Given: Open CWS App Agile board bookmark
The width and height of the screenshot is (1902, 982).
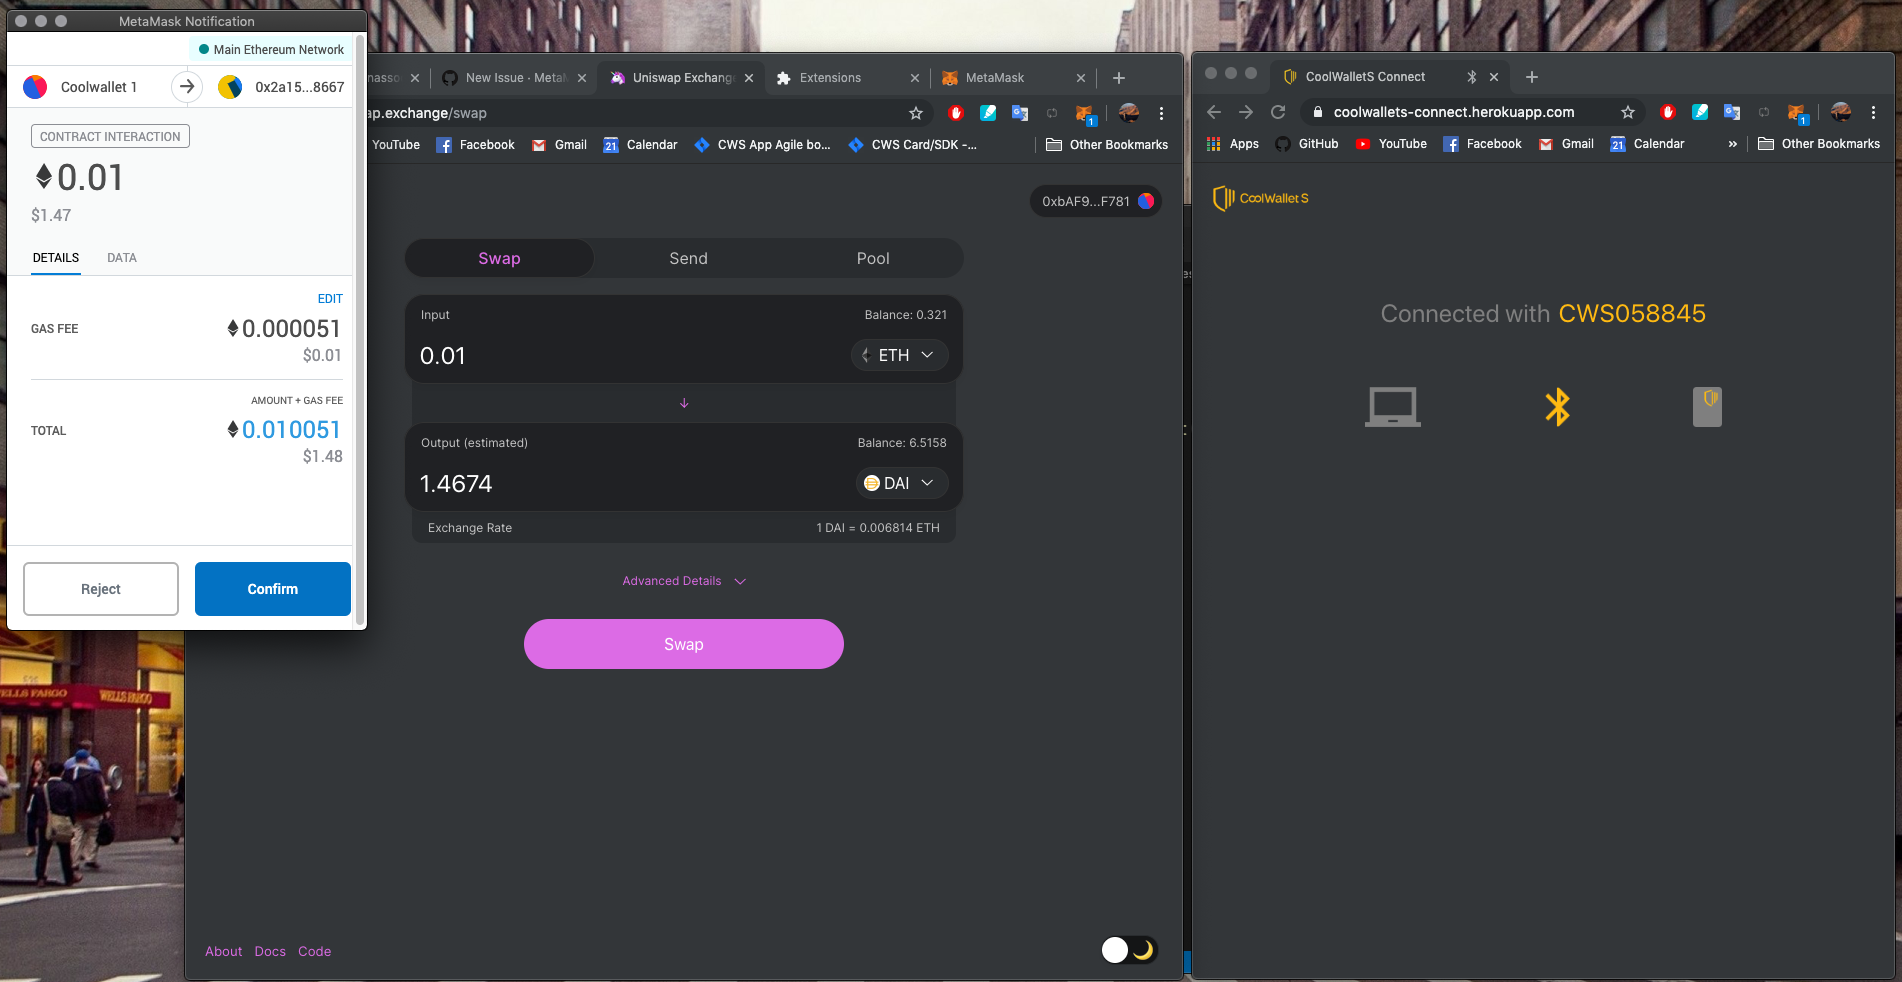Looking at the screenshot, I should coord(762,145).
